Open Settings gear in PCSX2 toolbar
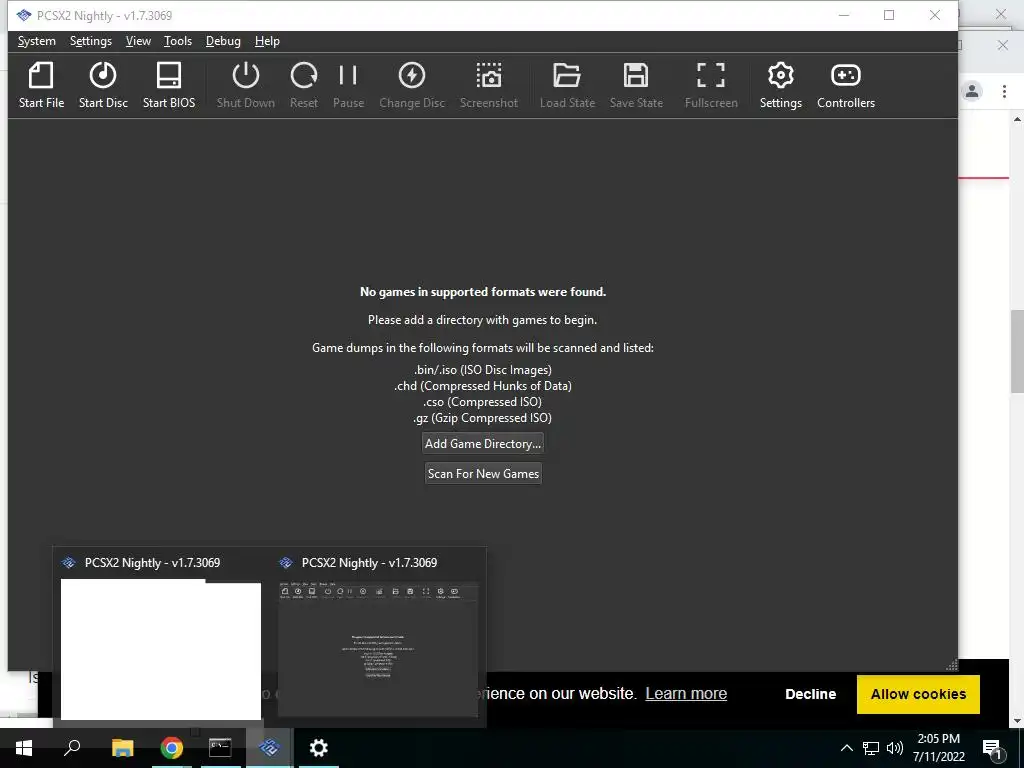 tap(780, 85)
